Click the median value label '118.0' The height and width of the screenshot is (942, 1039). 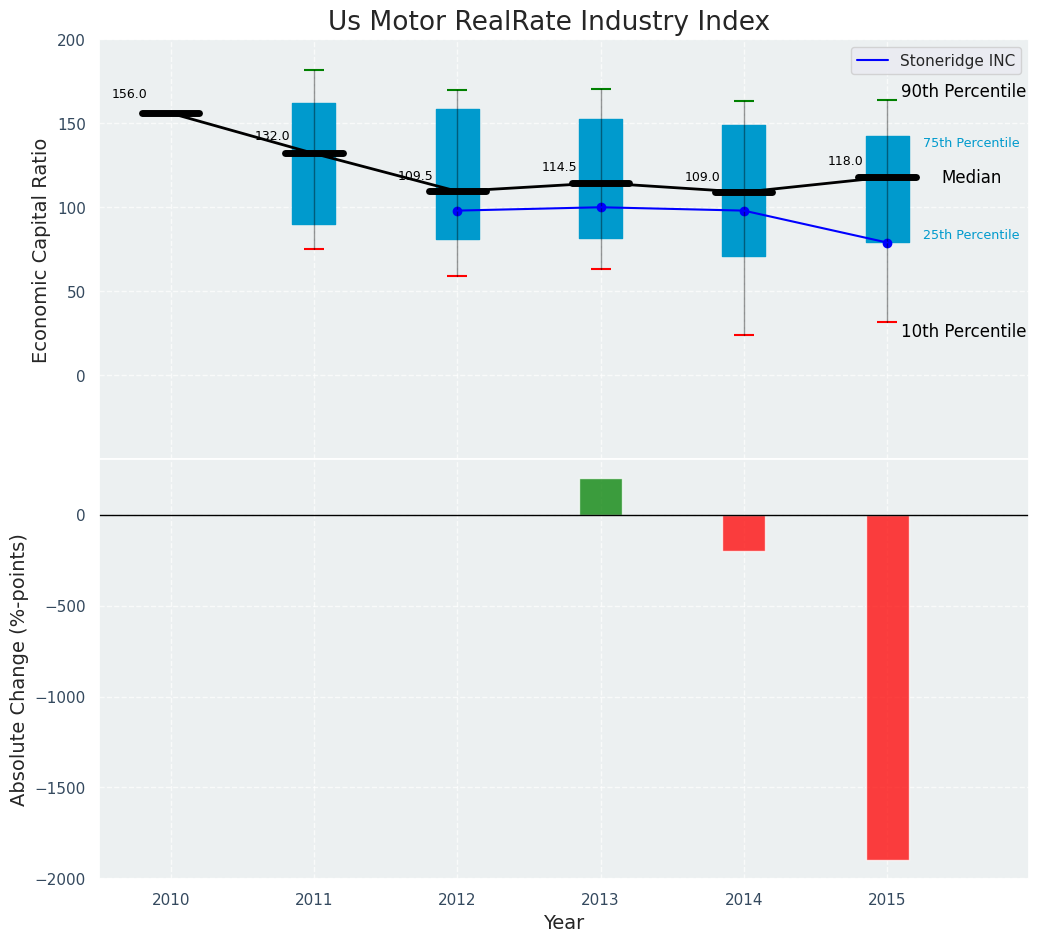tap(845, 162)
